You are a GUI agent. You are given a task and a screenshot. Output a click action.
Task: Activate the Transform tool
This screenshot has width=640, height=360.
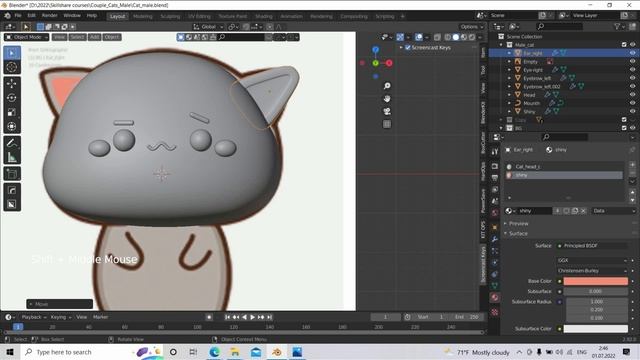[12, 126]
